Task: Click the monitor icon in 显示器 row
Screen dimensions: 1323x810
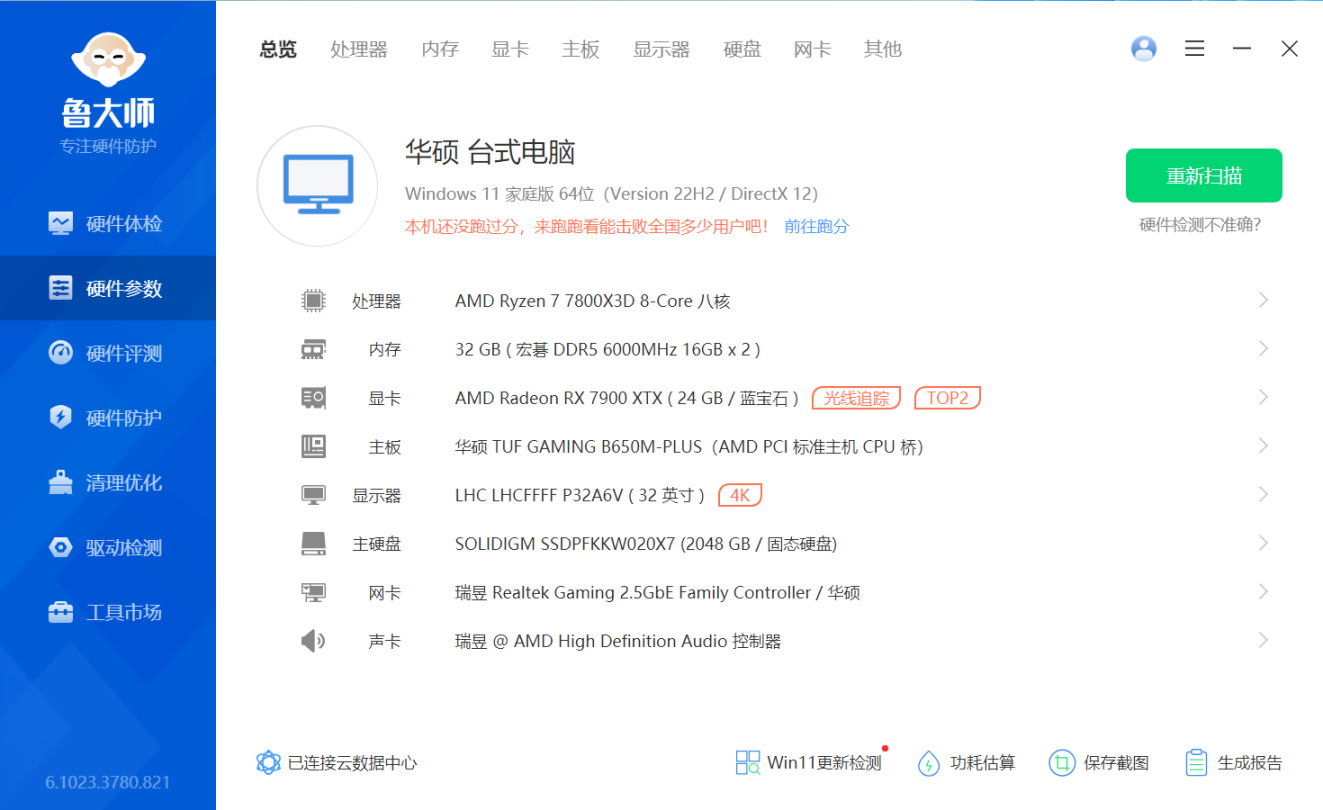Action: click(313, 495)
